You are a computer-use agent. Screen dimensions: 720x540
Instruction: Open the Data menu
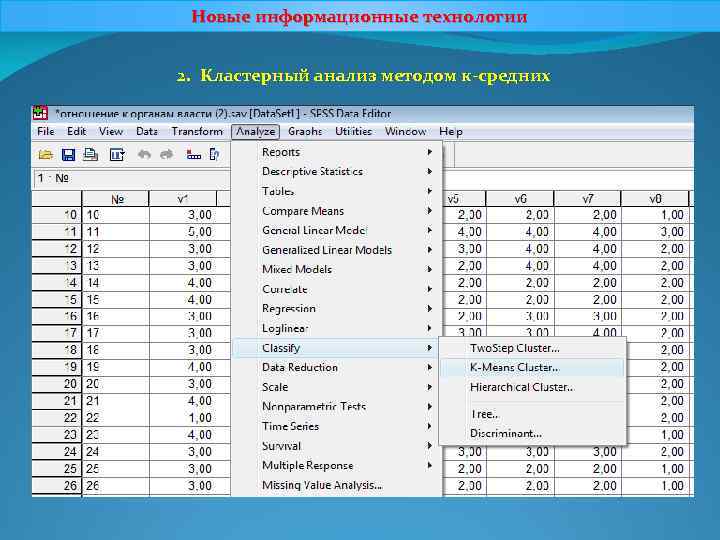pos(147,132)
